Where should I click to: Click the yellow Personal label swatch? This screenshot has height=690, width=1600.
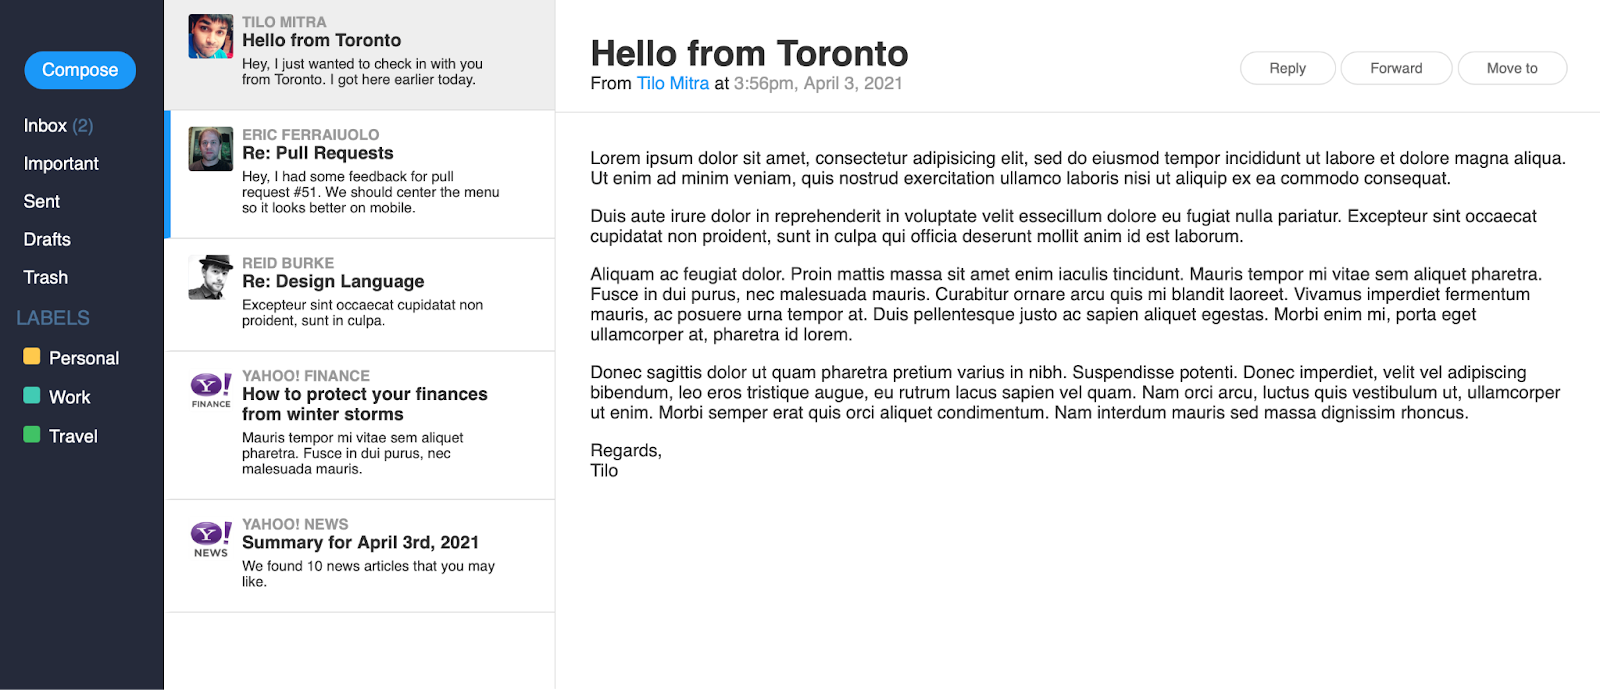[x=32, y=357]
